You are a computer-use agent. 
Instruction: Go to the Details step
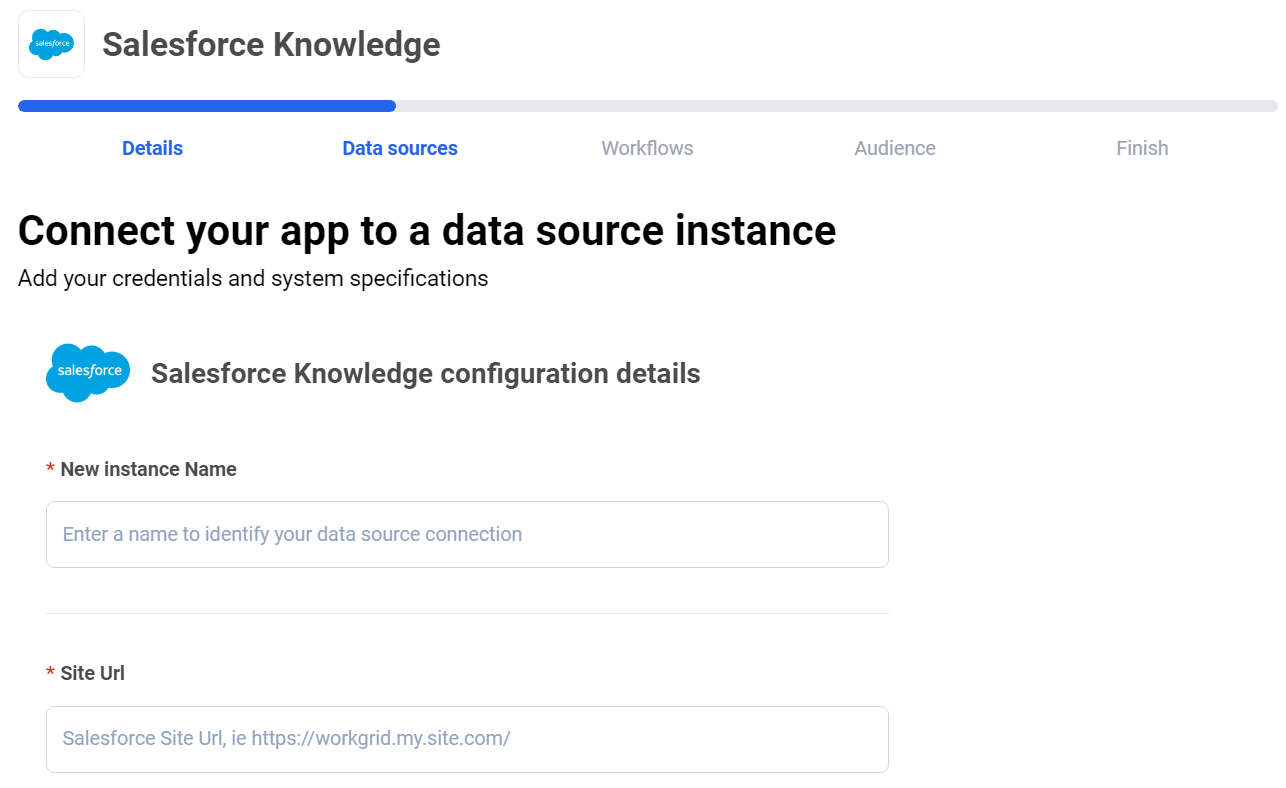point(152,148)
